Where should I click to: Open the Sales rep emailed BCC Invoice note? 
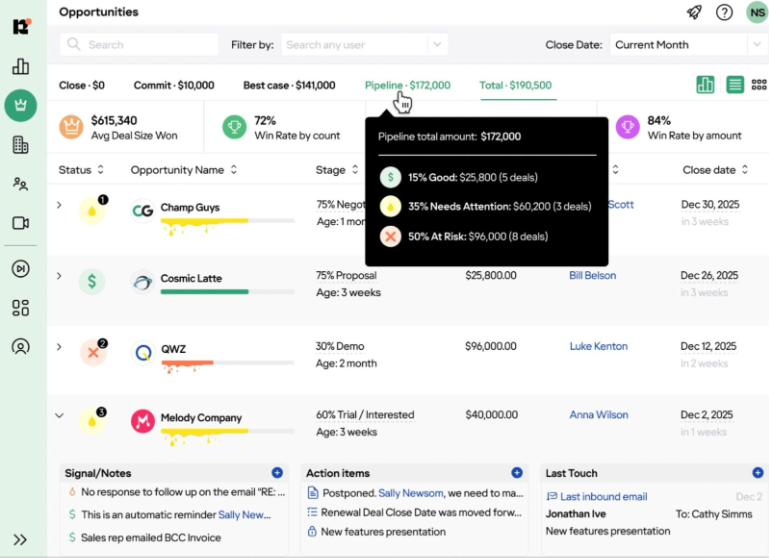[151, 537]
